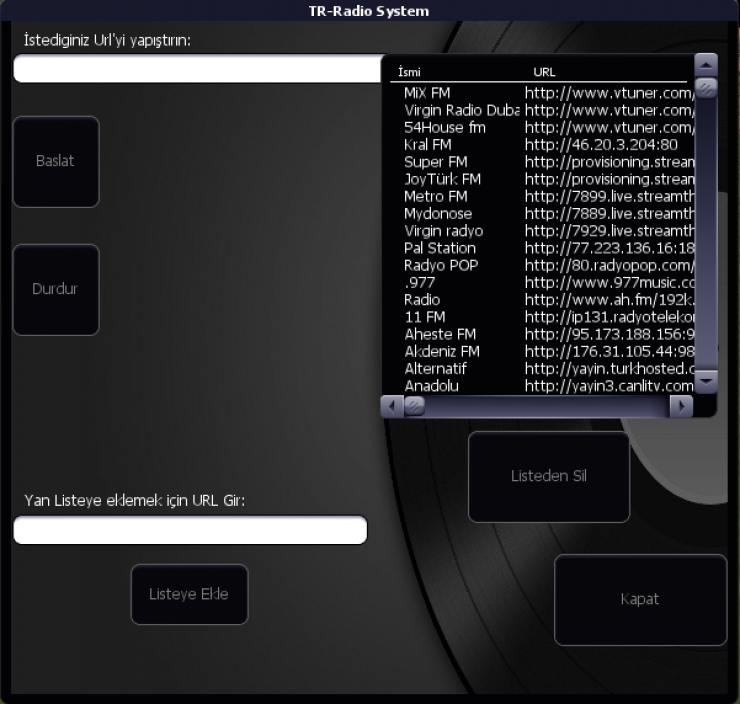Click the http://46.20.3.204:80 URL cell
Screen dimensions: 740x704
(x=601, y=144)
